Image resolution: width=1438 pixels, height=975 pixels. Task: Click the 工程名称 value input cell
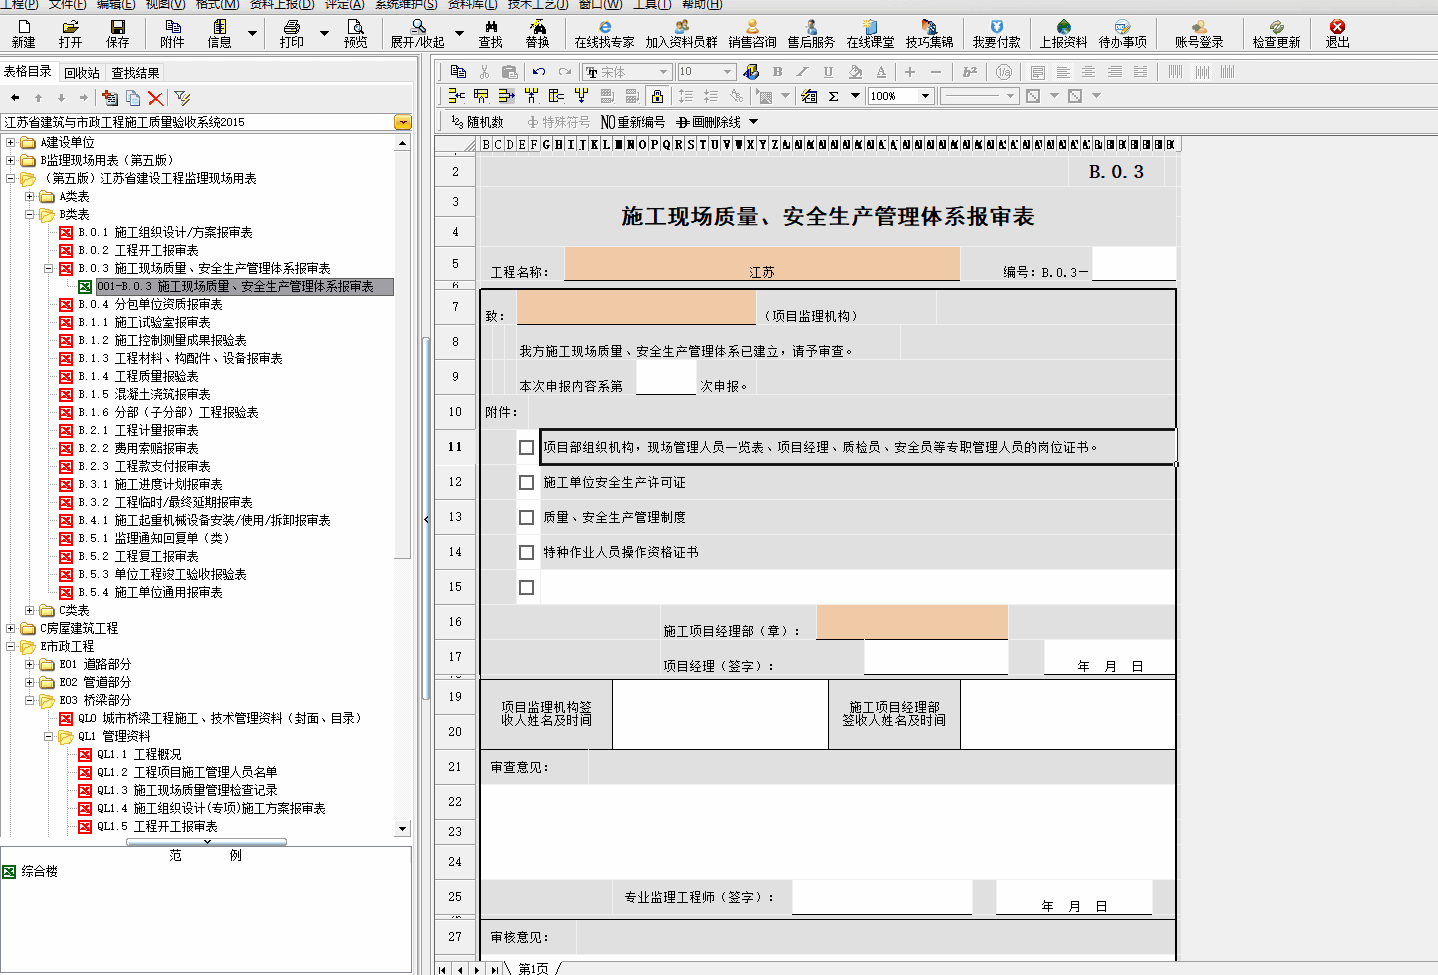pyautogui.click(x=760, y=264)
